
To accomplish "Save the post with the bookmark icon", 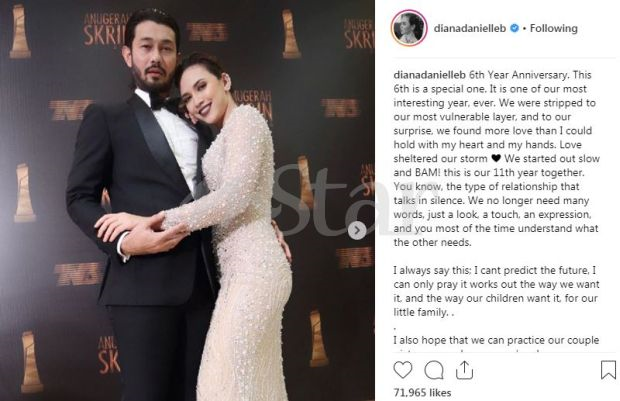I will 608,370.
